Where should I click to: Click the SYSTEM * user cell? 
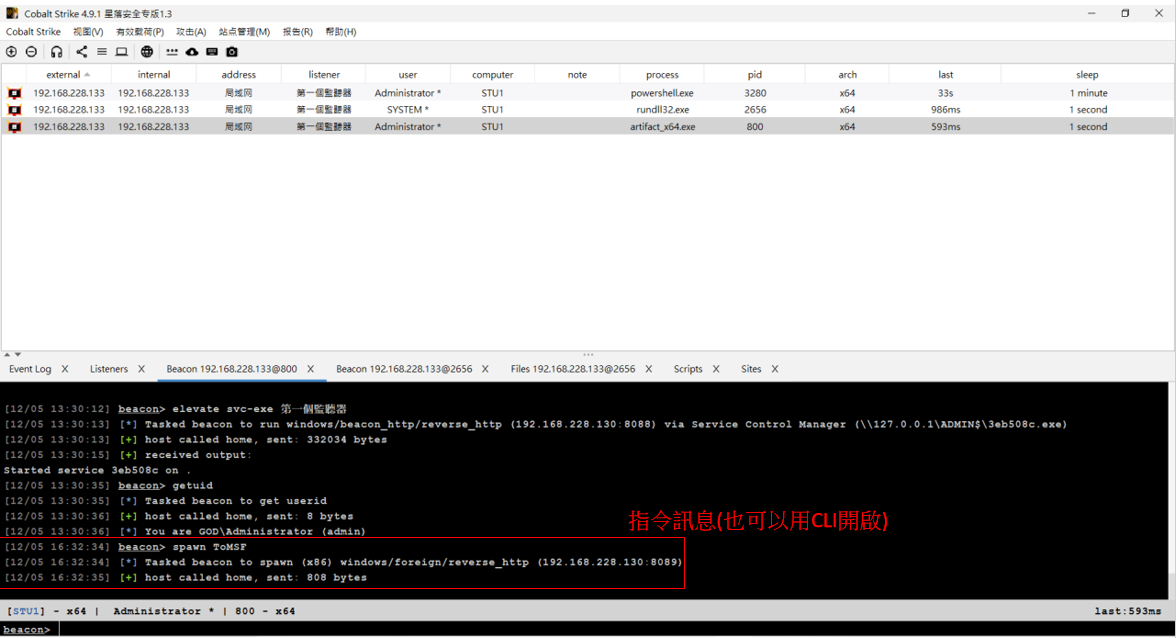point(408,109)
